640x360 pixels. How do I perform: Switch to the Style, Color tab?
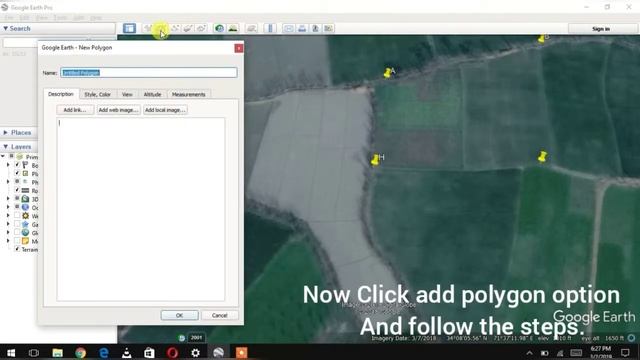pos(98,94)
